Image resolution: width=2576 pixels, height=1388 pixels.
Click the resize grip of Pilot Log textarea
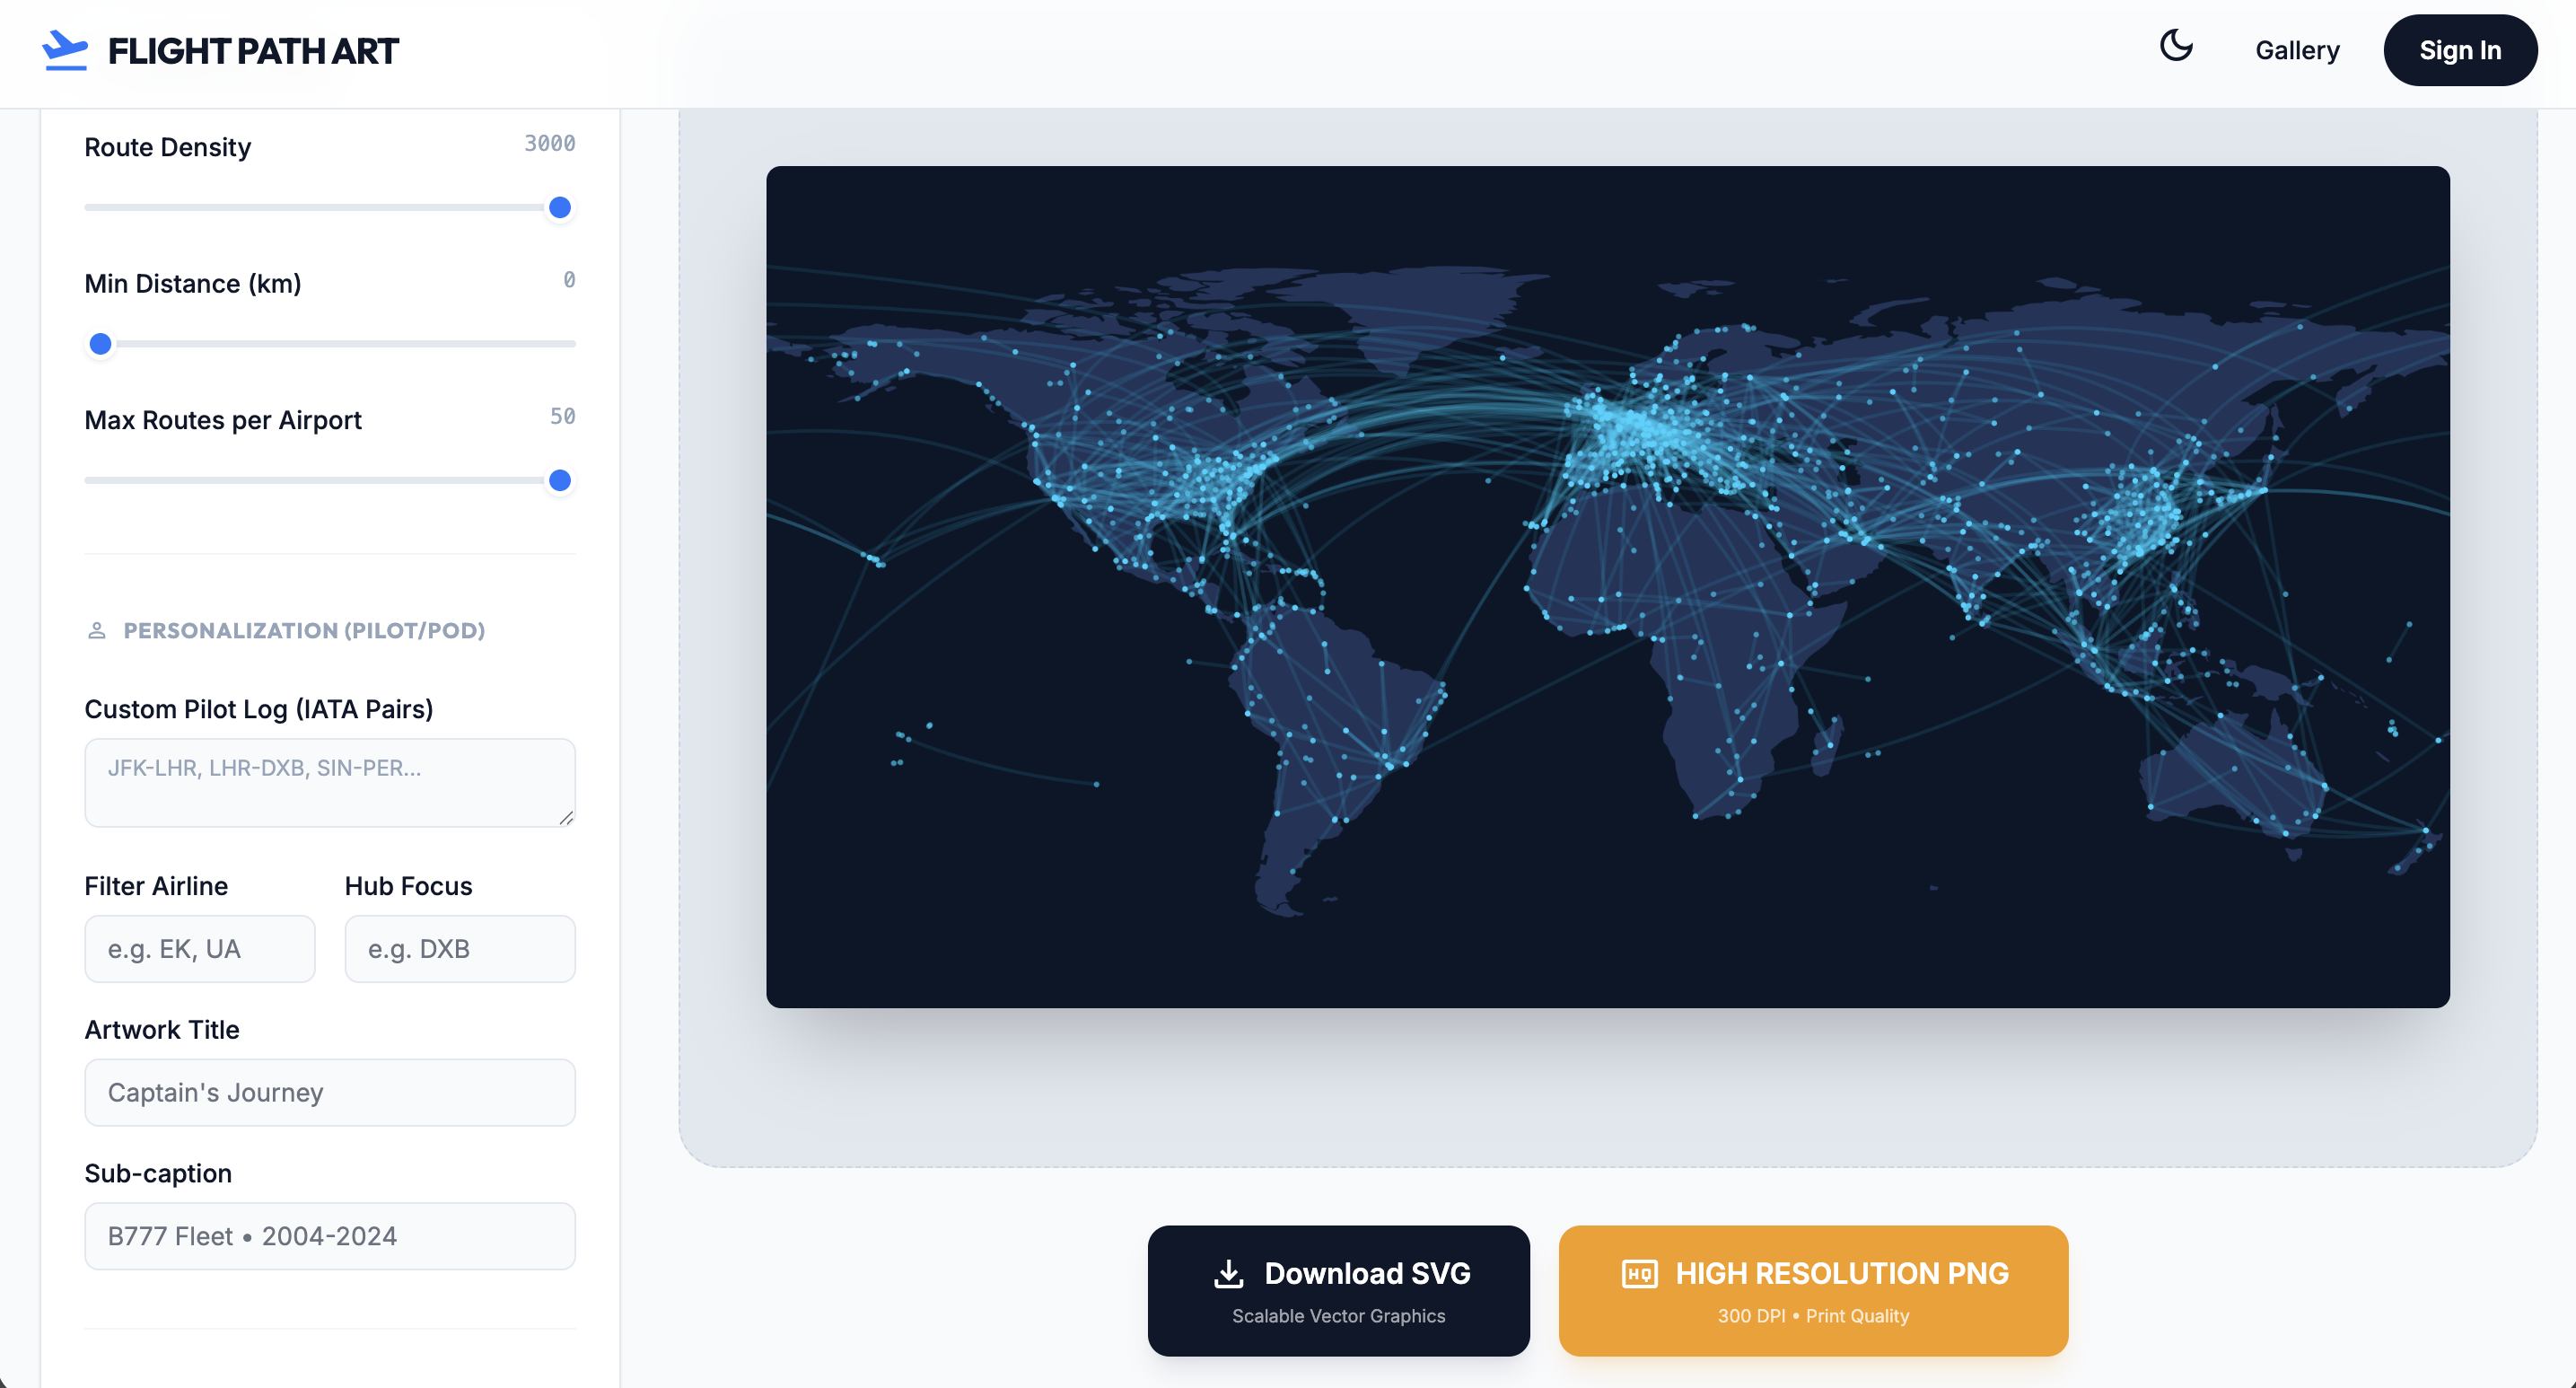click(566, 818)
